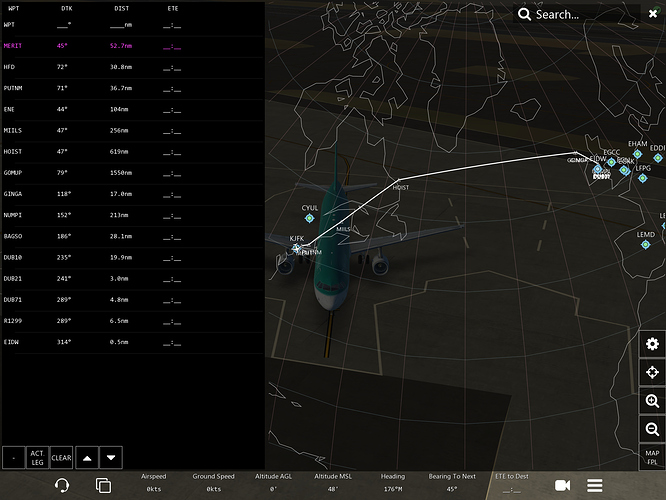Click the 619nm distance for HOIST
The width and height of the screenshot is (666, 500).
pos(119,152)
